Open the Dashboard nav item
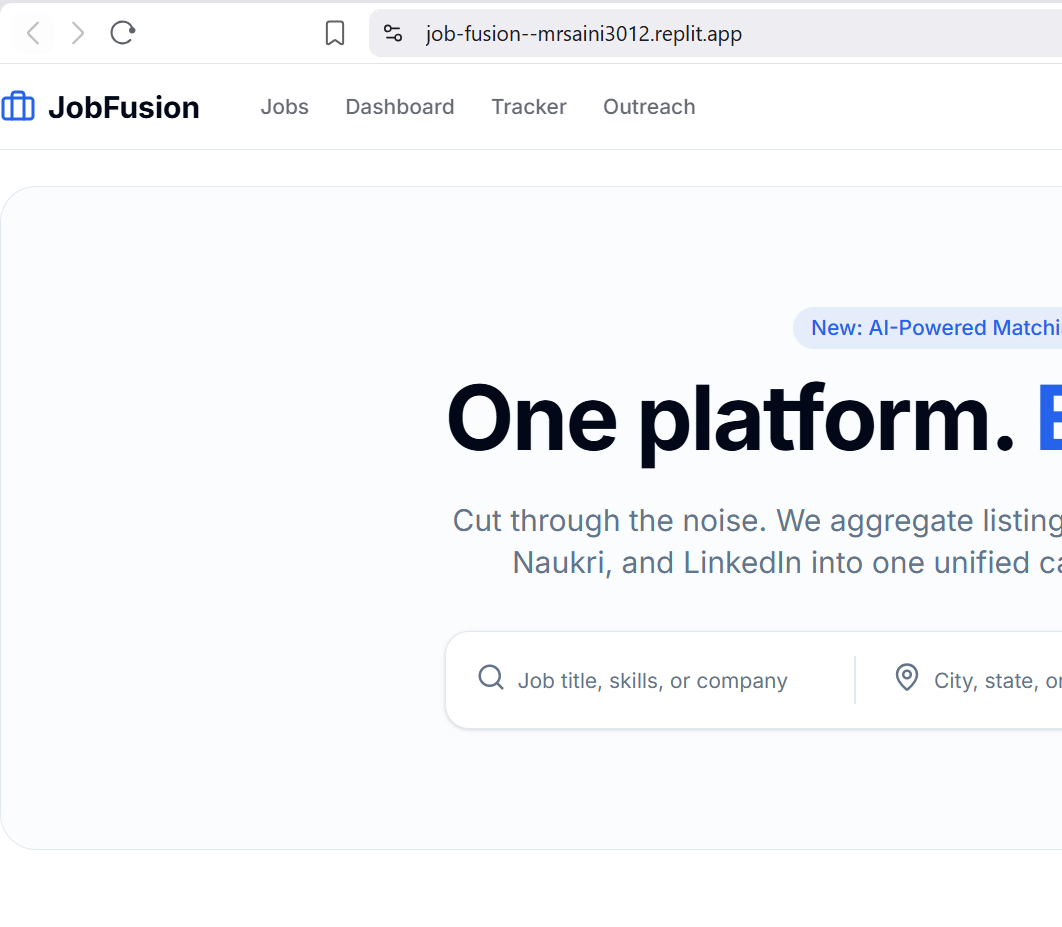The height and width of the screenshot is (927, 1062). coord(400,107)
